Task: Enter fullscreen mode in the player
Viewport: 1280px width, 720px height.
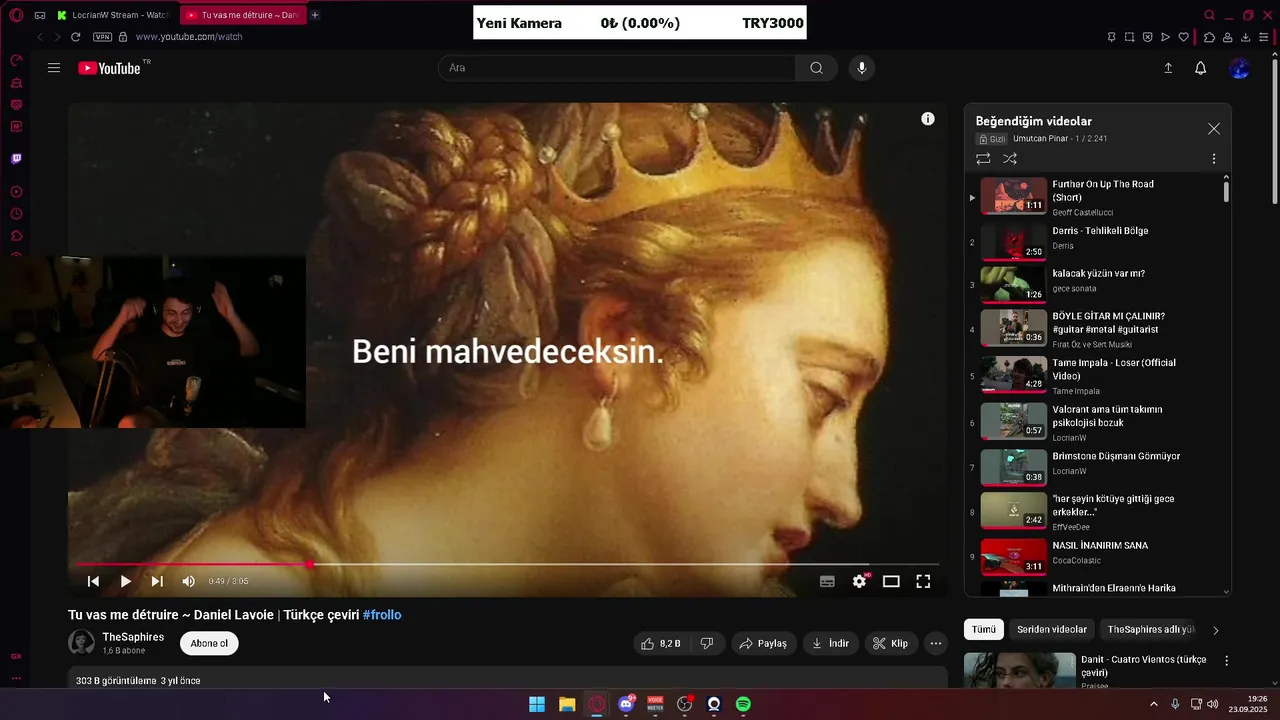Action: click(x=923, y=581)
